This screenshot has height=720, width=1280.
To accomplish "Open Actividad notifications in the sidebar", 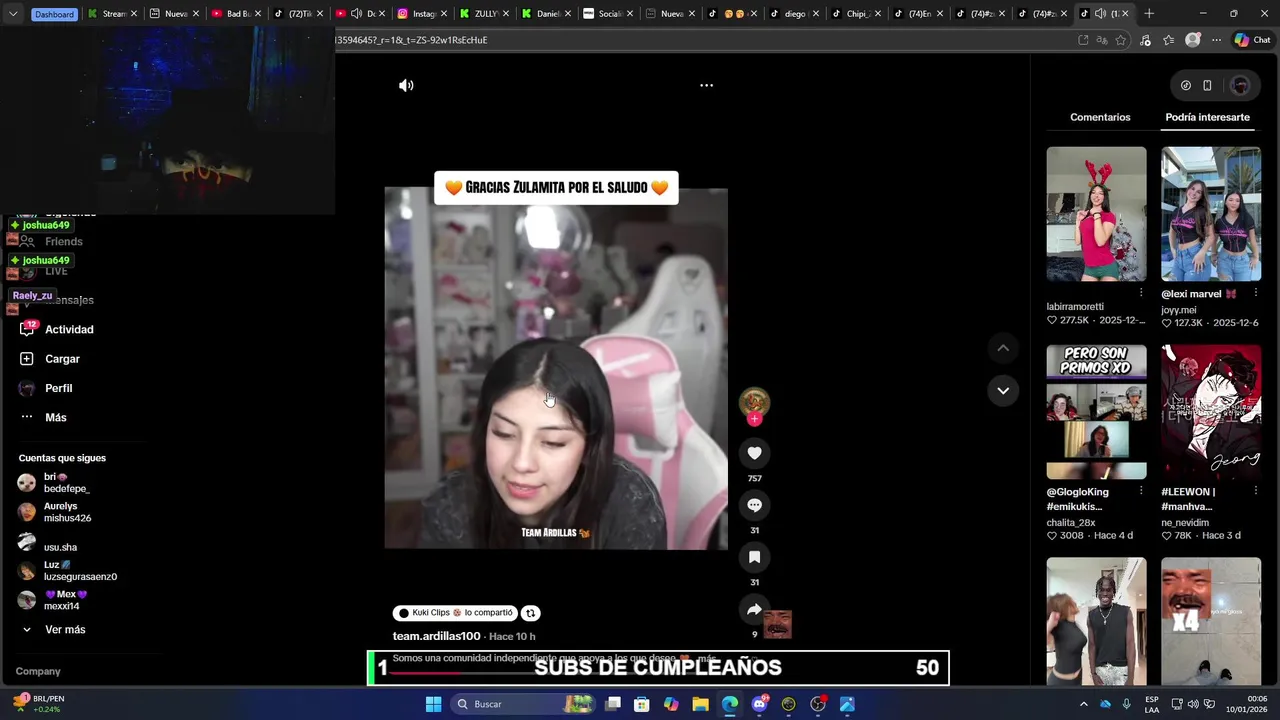I will [69, 329].
